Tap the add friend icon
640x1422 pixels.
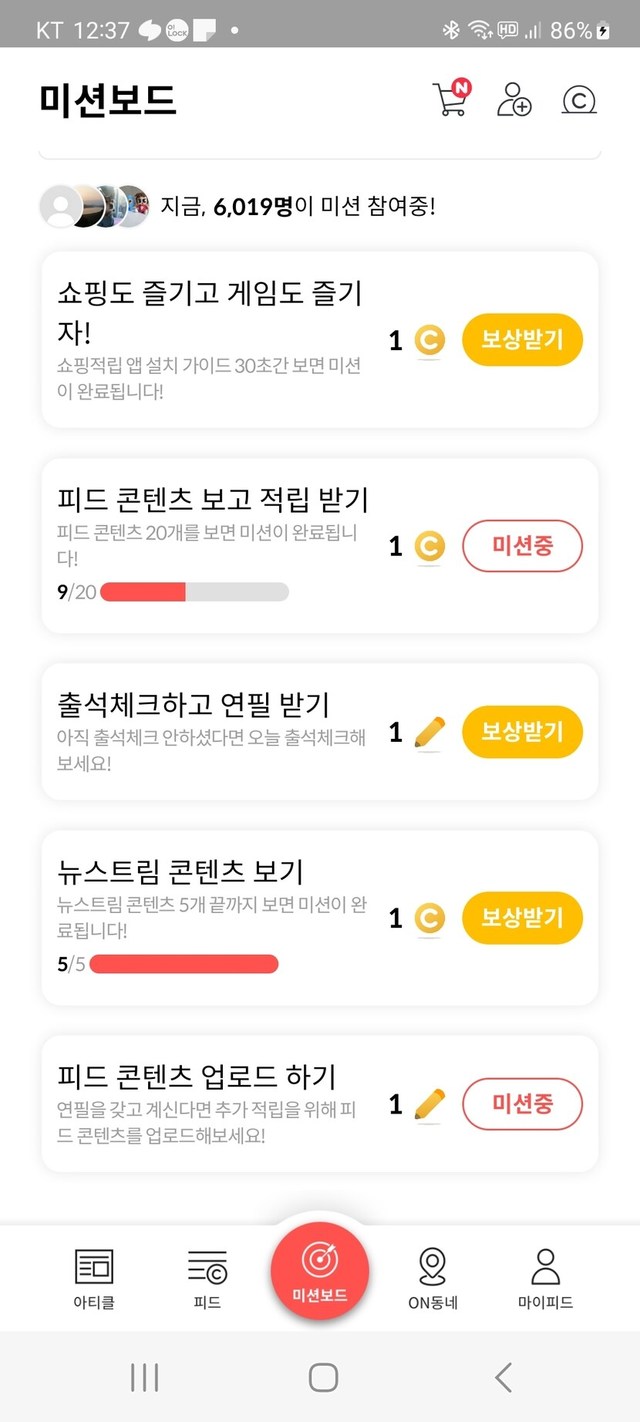[514, 100]
